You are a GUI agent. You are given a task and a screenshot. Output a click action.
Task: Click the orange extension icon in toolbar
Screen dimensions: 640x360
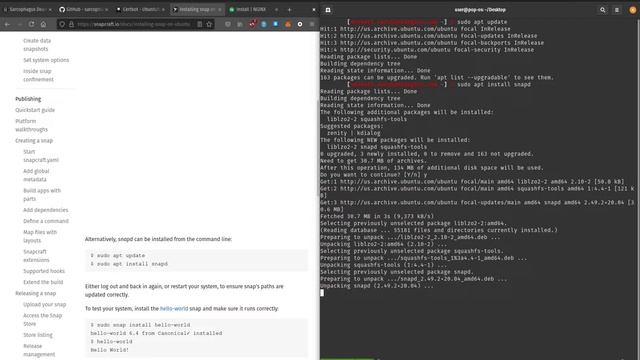pos(288,24)
